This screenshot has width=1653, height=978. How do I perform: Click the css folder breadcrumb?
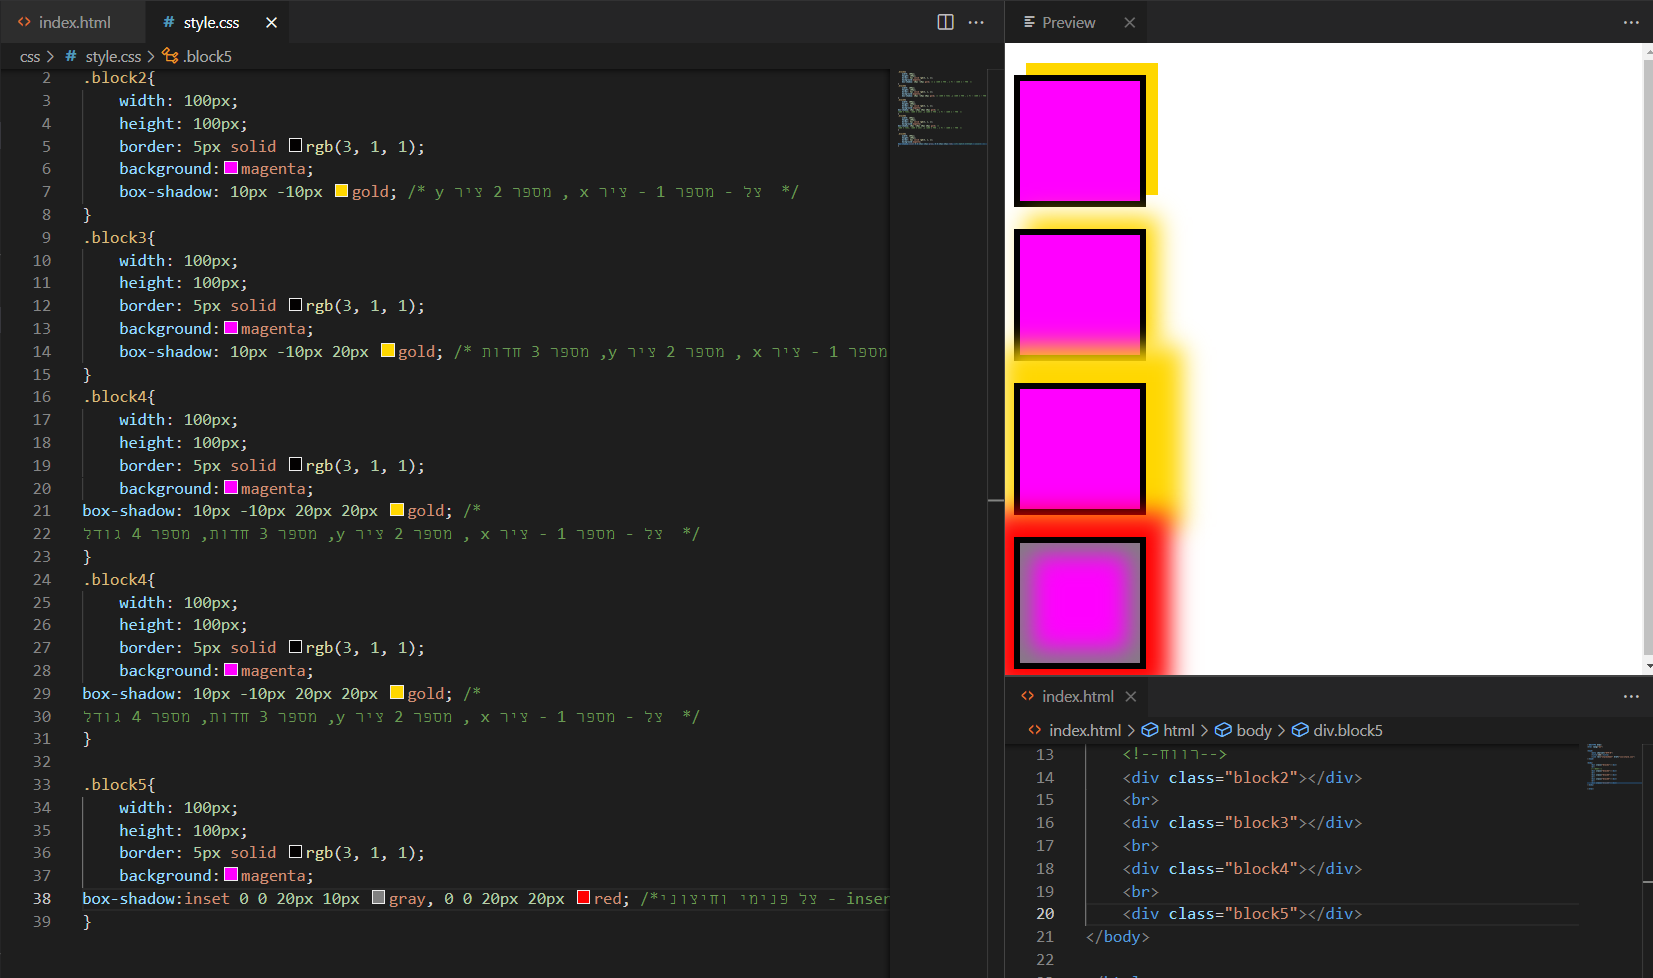pos(30,57)
